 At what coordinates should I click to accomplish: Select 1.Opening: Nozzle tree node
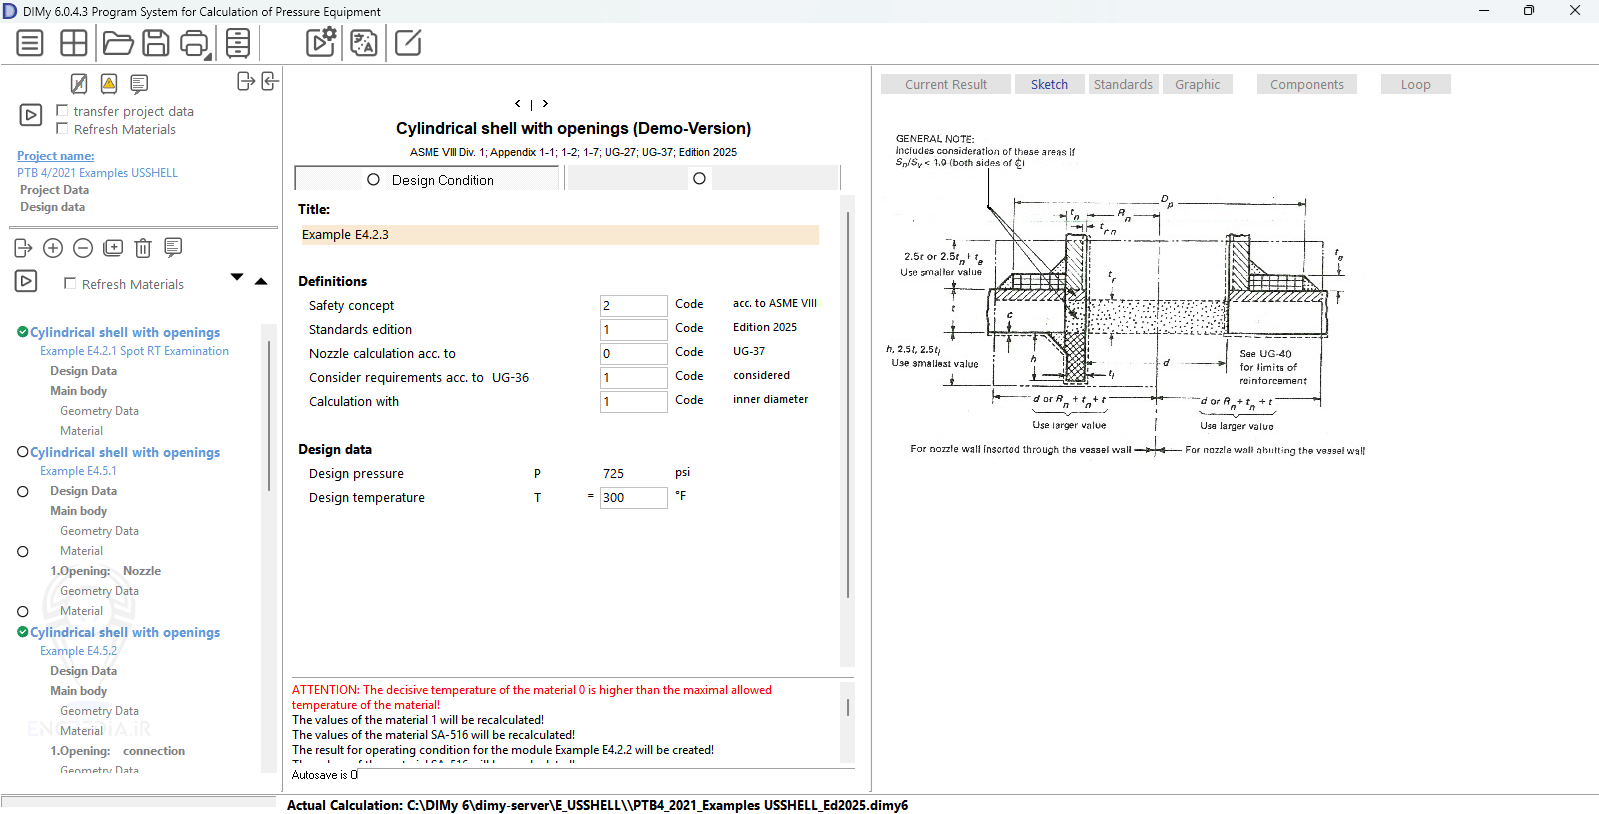click(106, 571)
